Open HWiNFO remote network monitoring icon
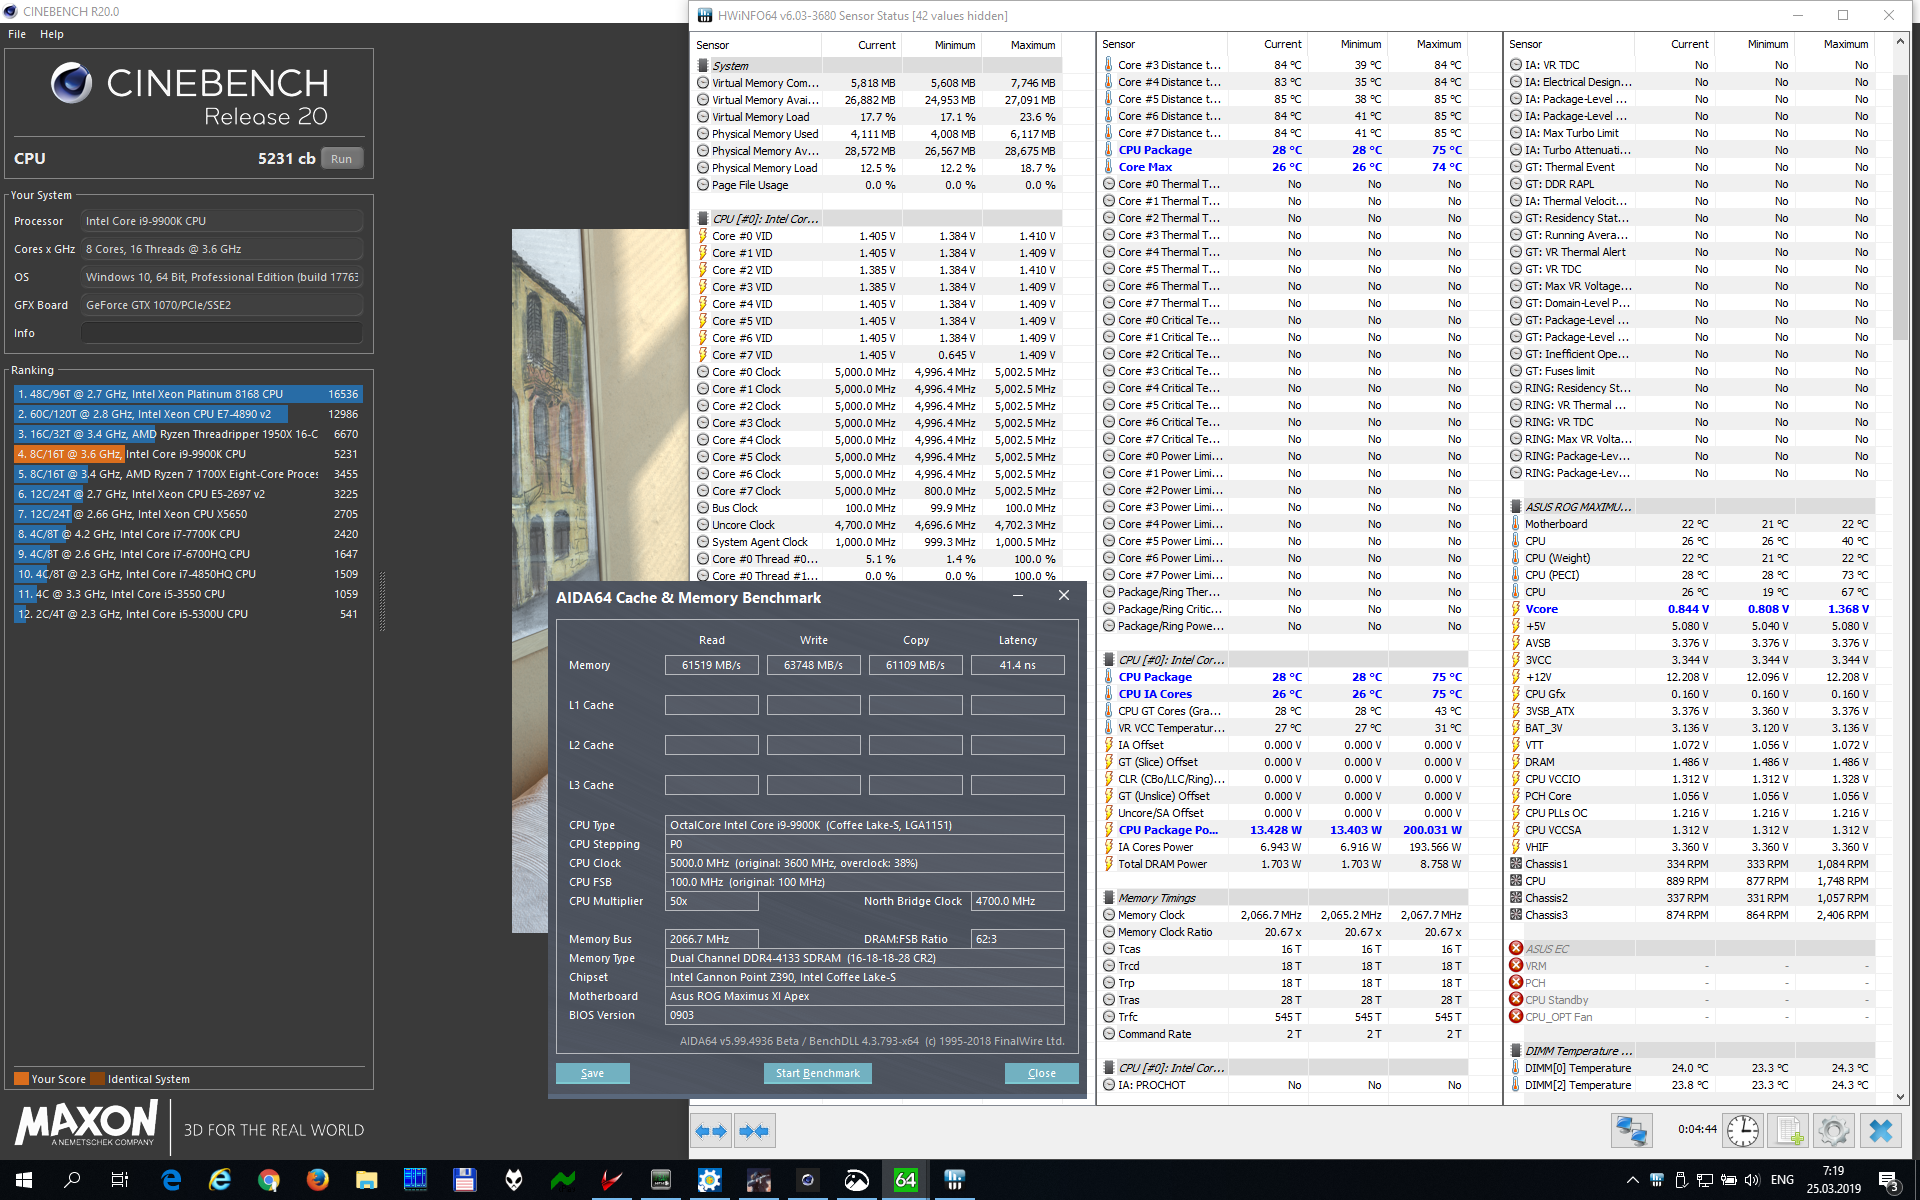 1631,1131
